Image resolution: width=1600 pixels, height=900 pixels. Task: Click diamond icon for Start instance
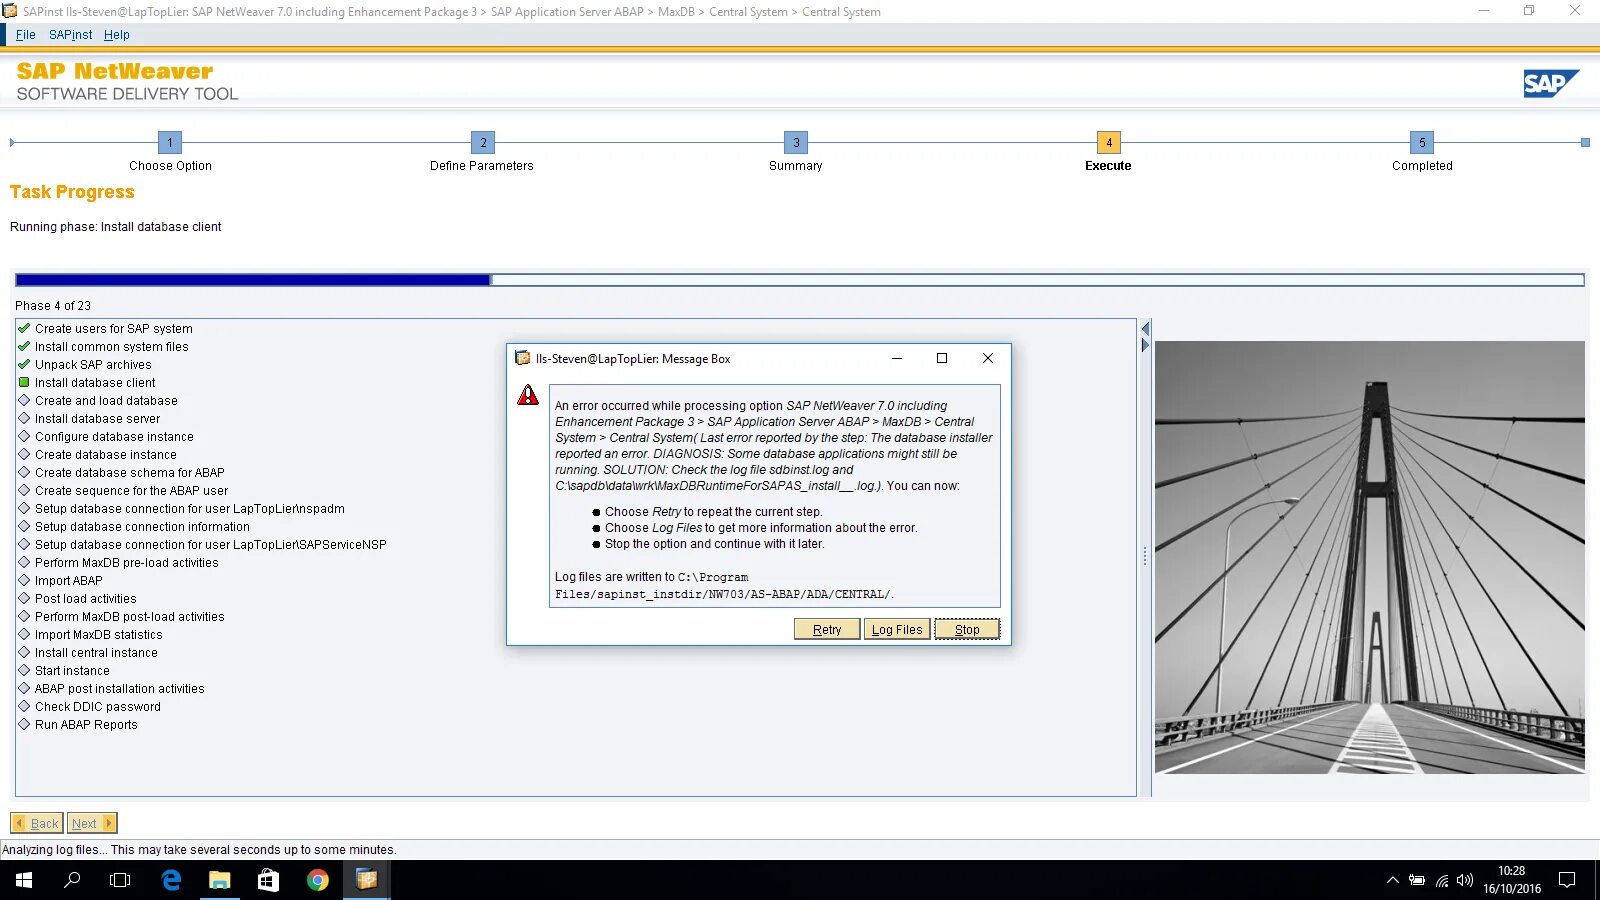[24, 670]
